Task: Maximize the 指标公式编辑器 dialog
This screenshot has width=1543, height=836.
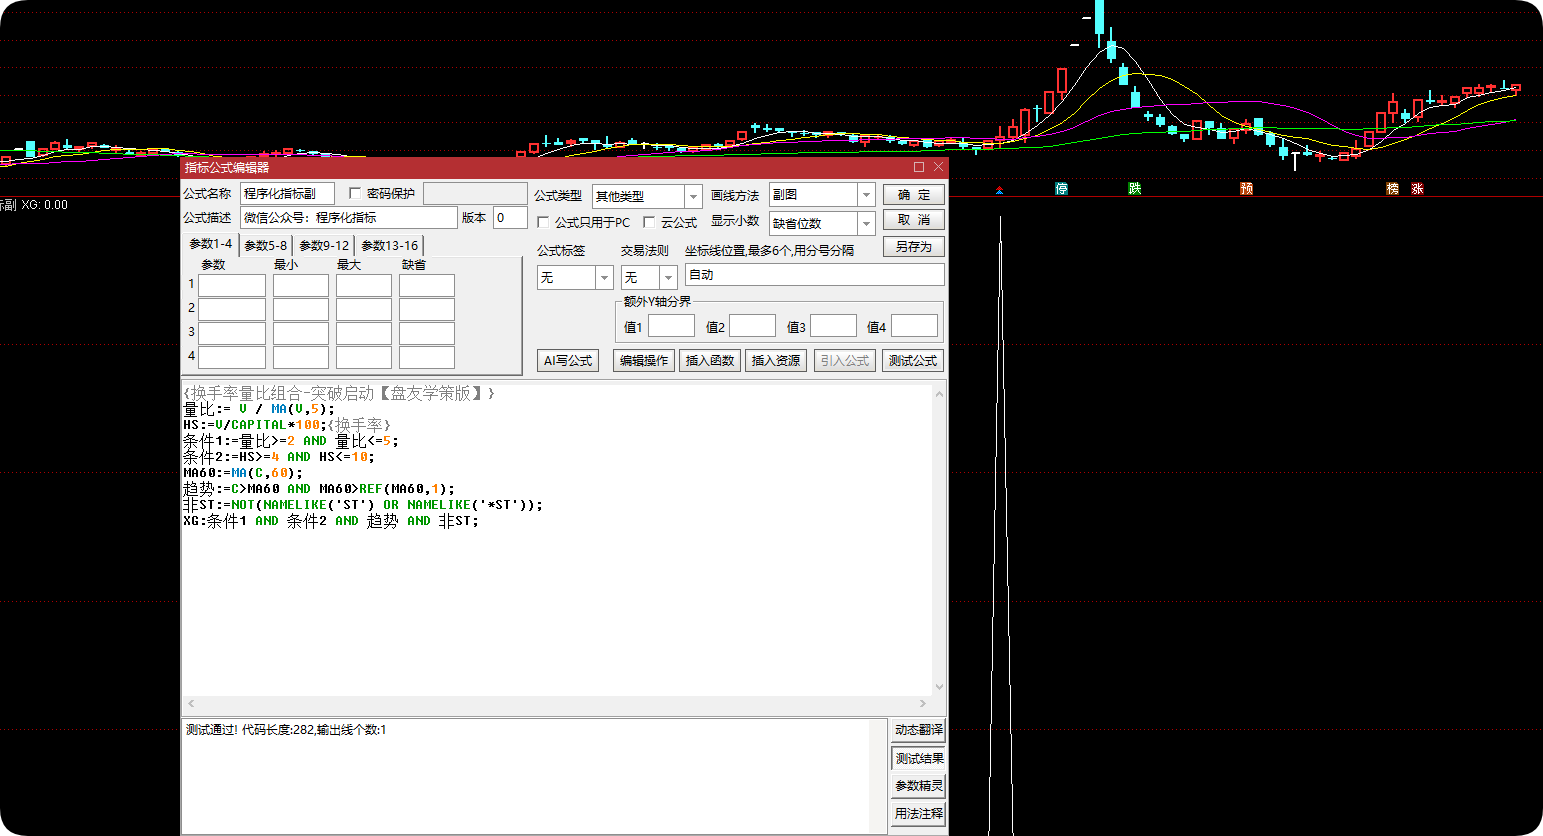Action: (919, 167)
